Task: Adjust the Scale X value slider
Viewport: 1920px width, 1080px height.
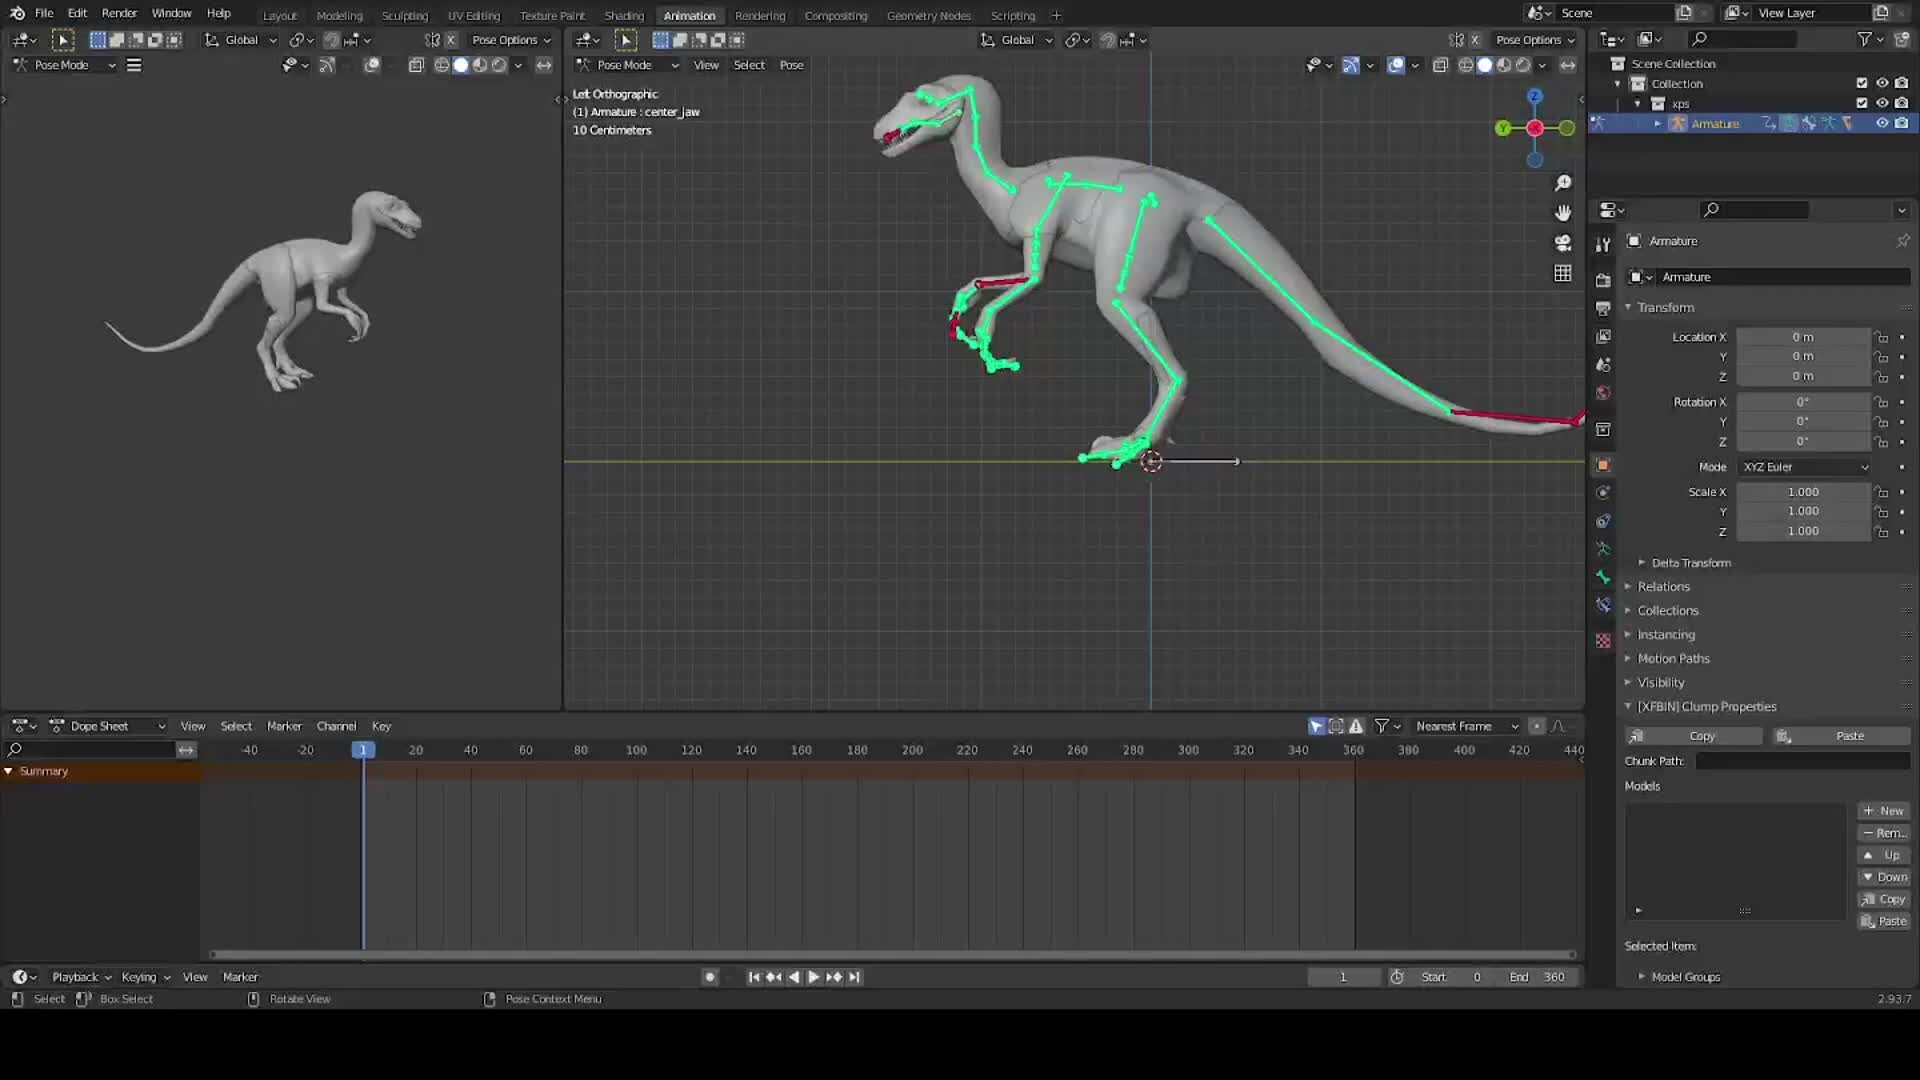Action: coord(1803,491)
